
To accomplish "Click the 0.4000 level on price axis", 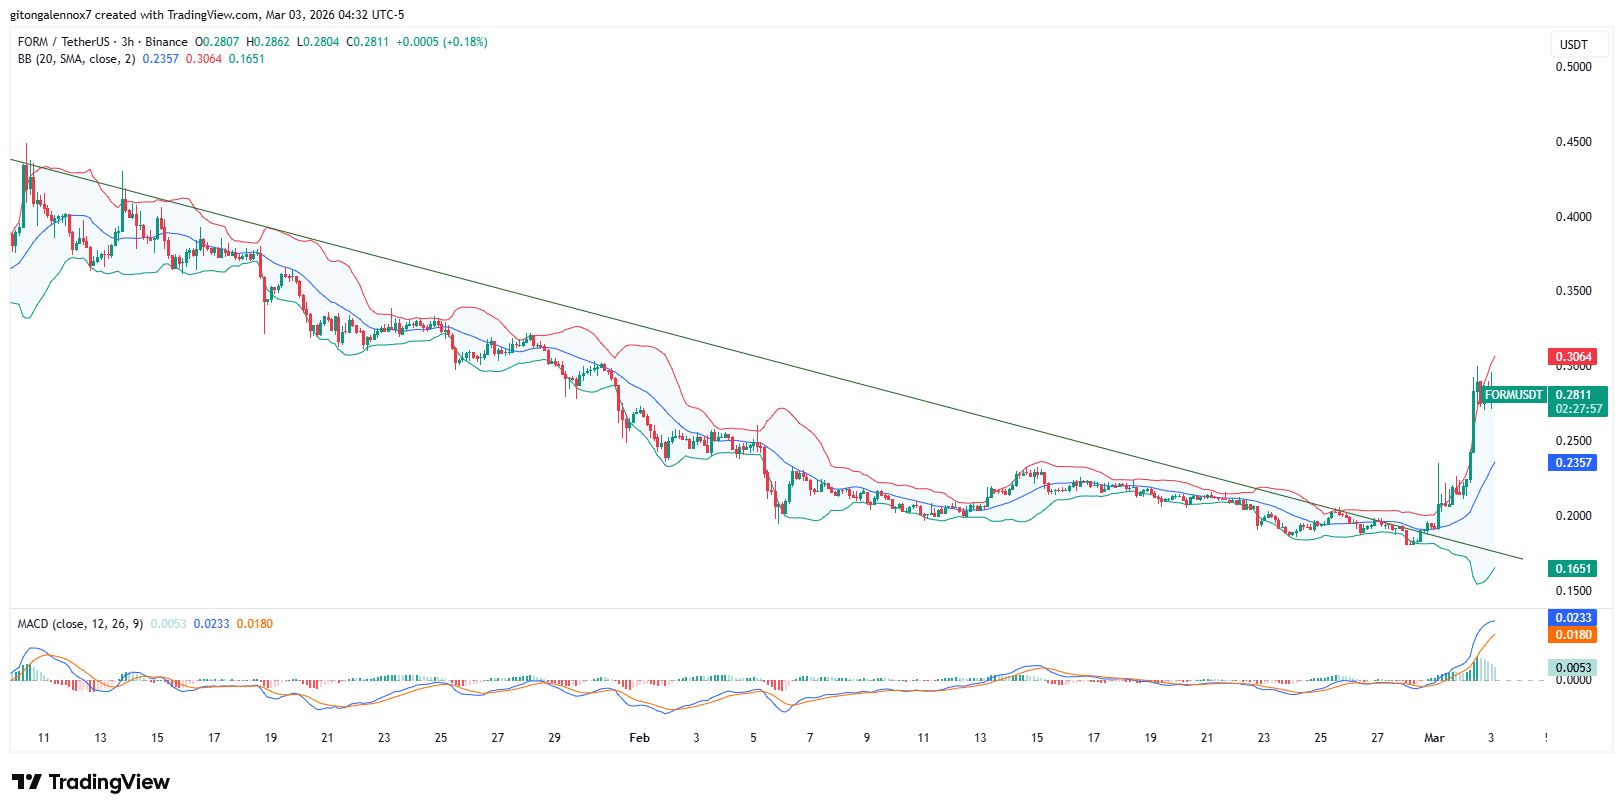I will (1573, 217).
